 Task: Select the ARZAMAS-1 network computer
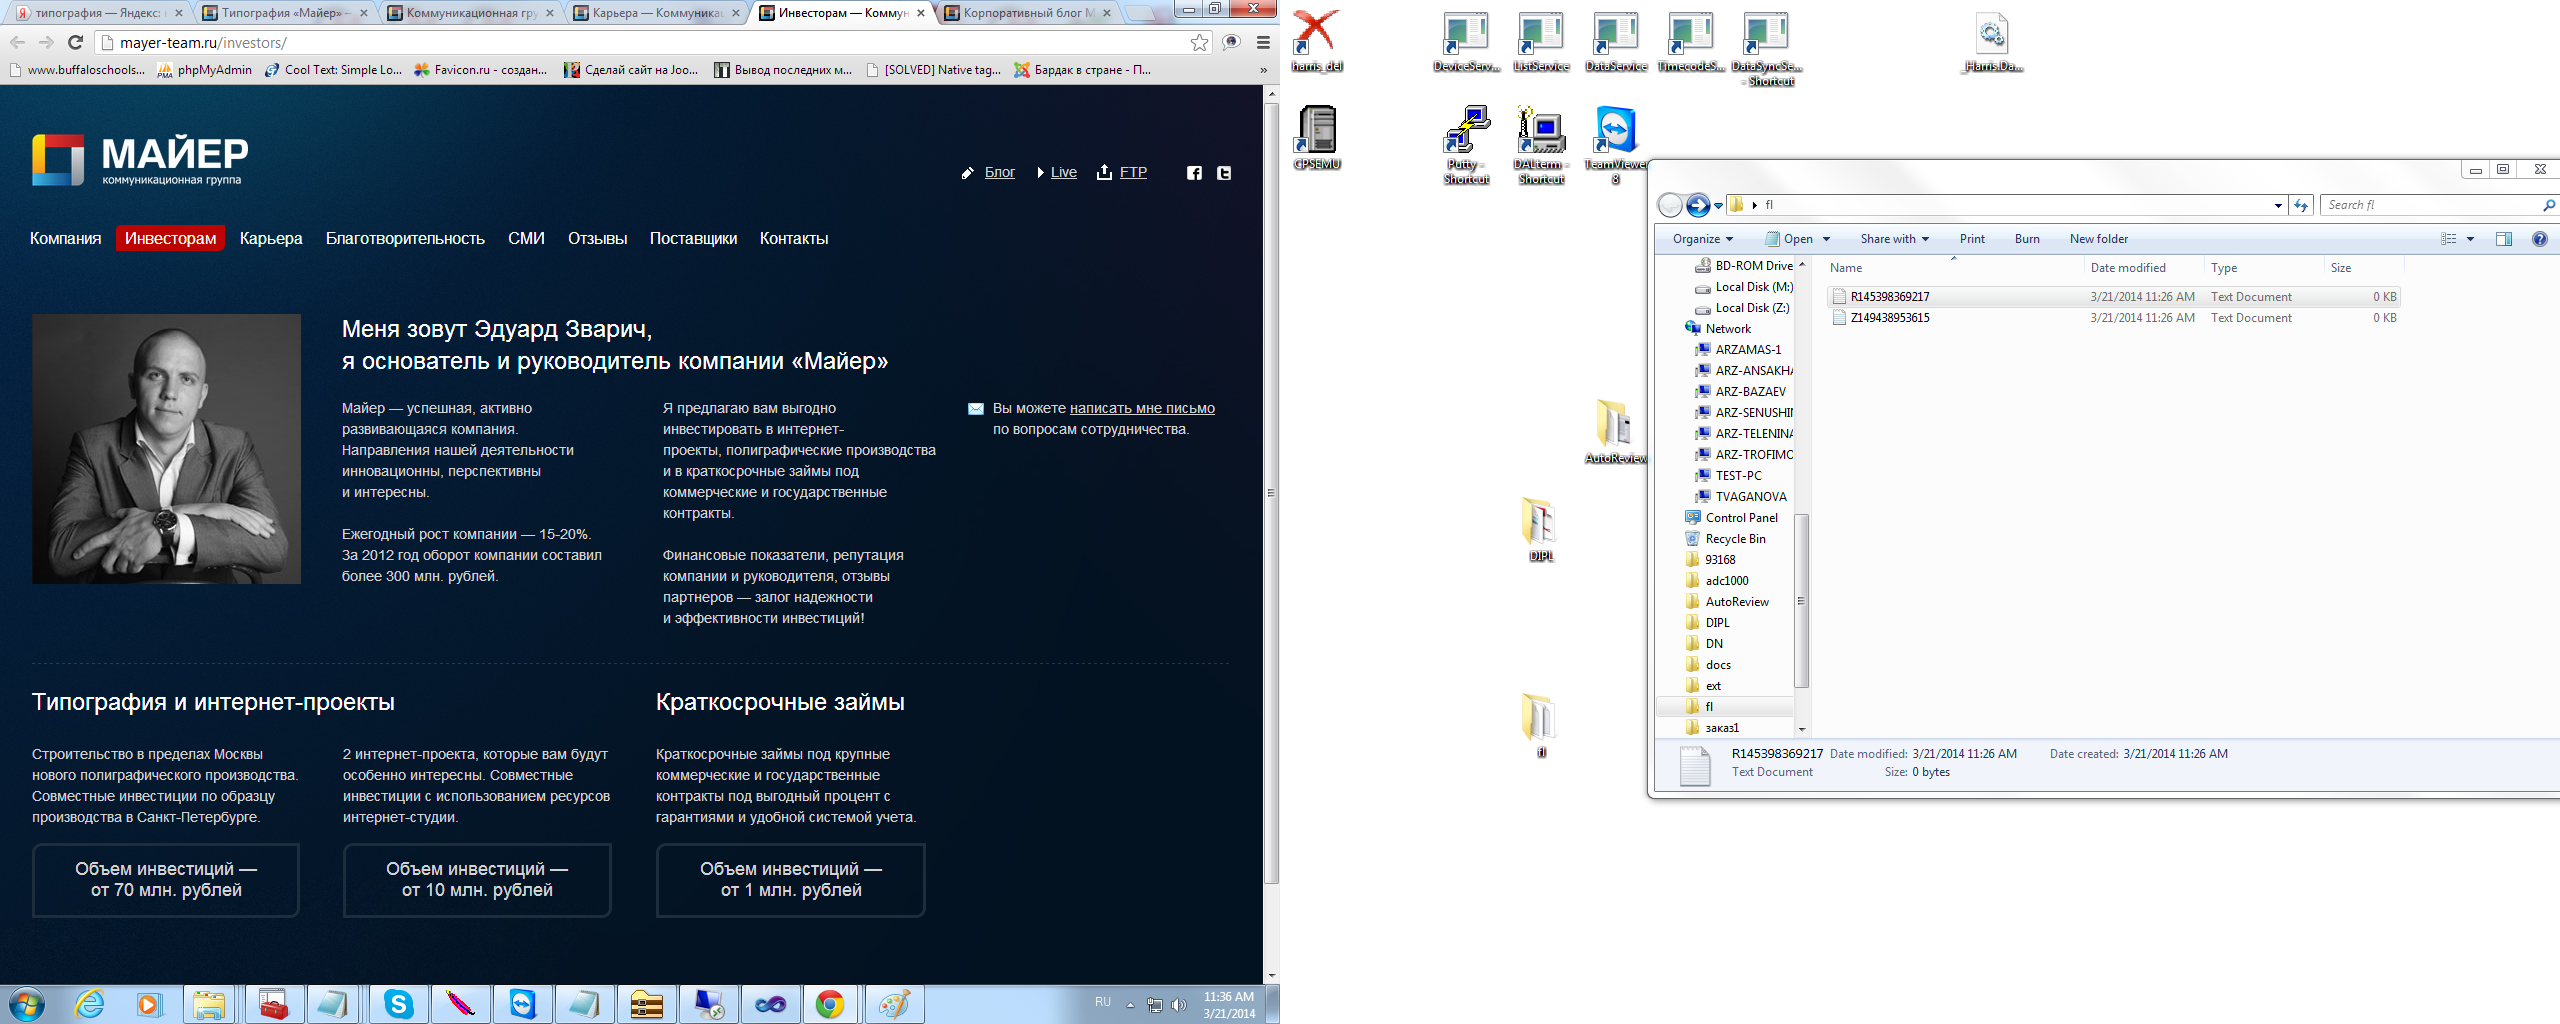pos(1748,350)
